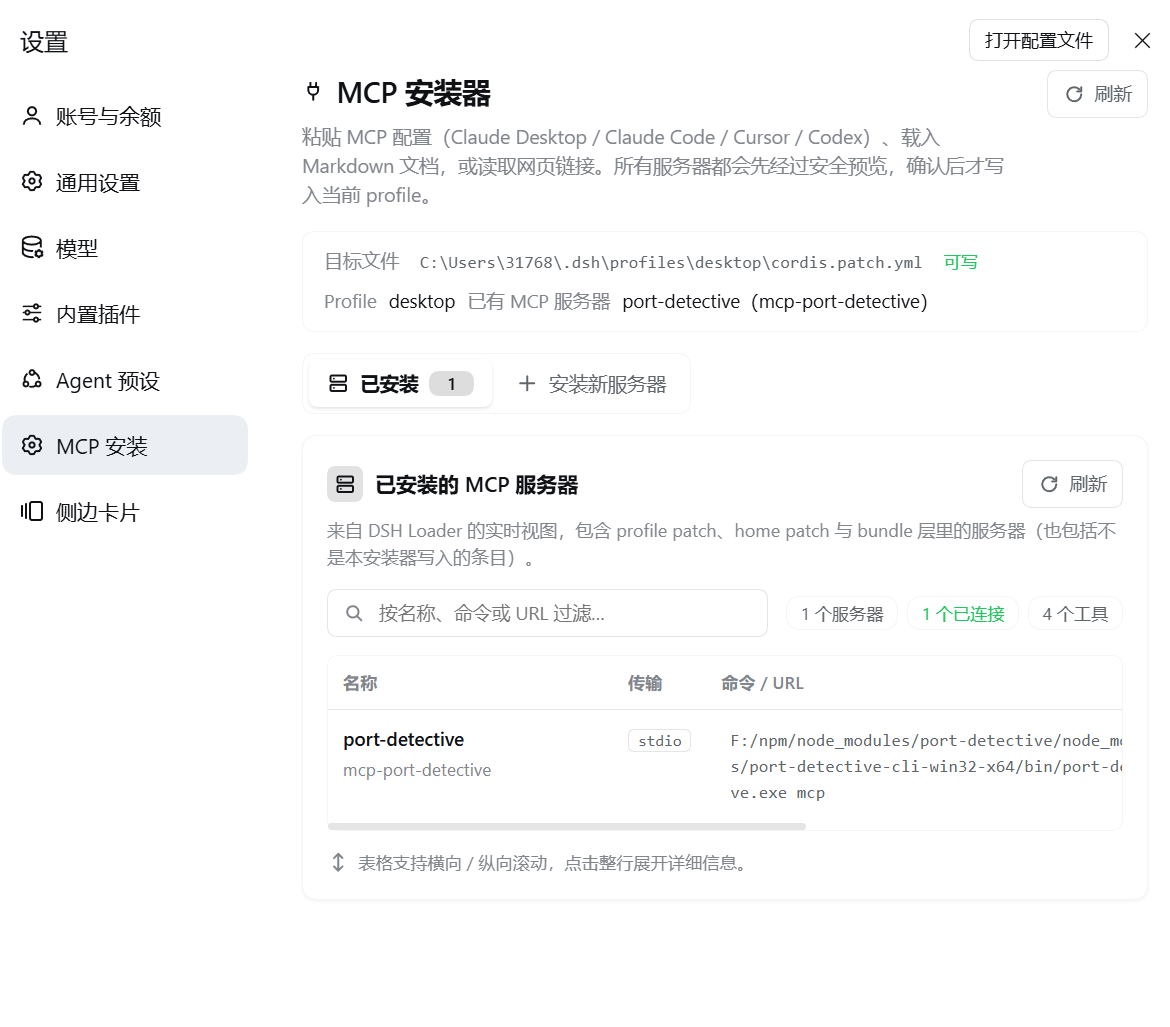Open the 账号与余额 settings section
The width and height of the screenshot is (1170, 1027).
(x=125, y=116)
